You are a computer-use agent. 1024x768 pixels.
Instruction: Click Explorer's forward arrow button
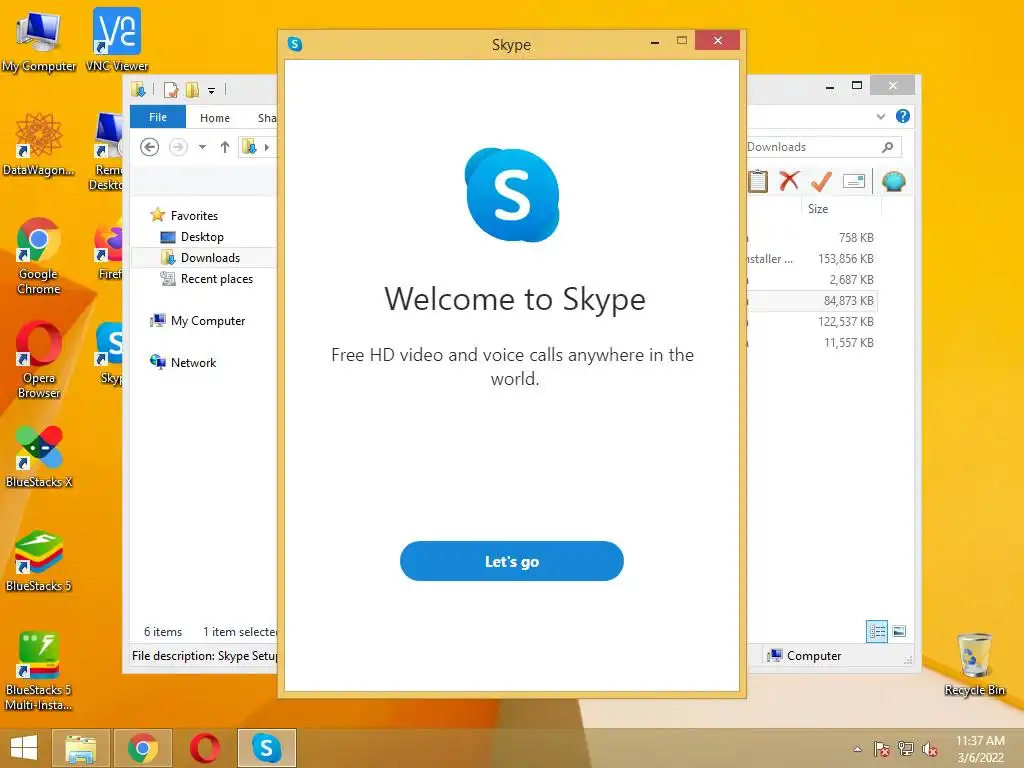point(178,147)
